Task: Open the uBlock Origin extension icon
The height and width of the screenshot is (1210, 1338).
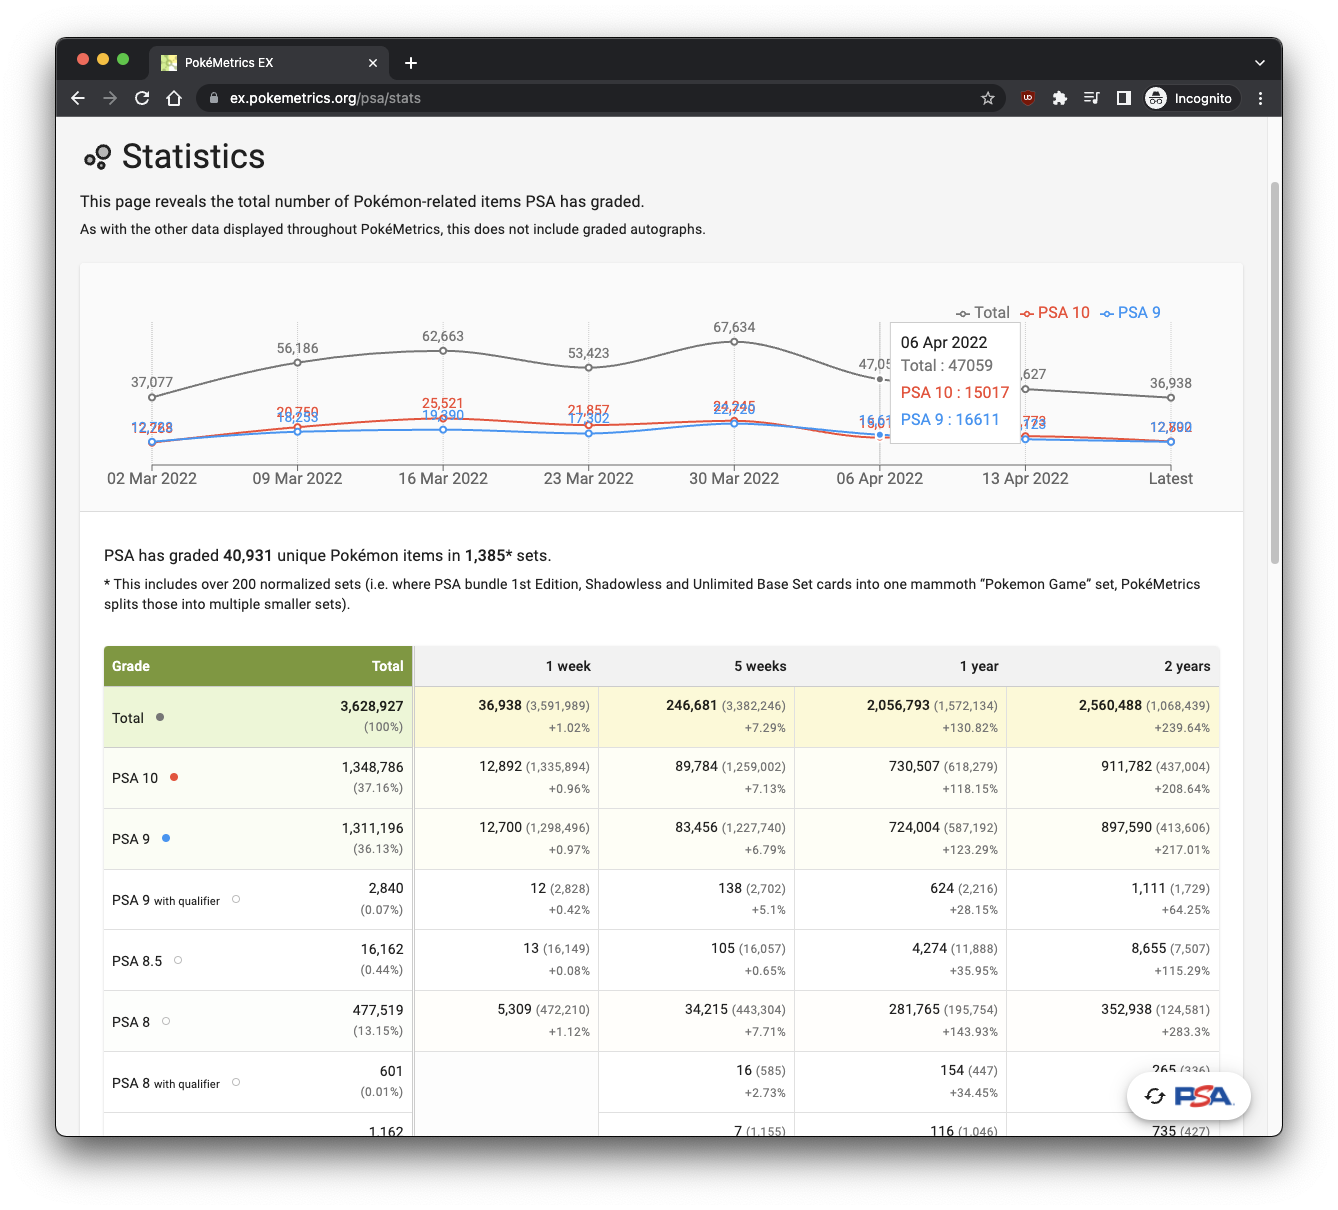Action: [x=1027, y=98]
